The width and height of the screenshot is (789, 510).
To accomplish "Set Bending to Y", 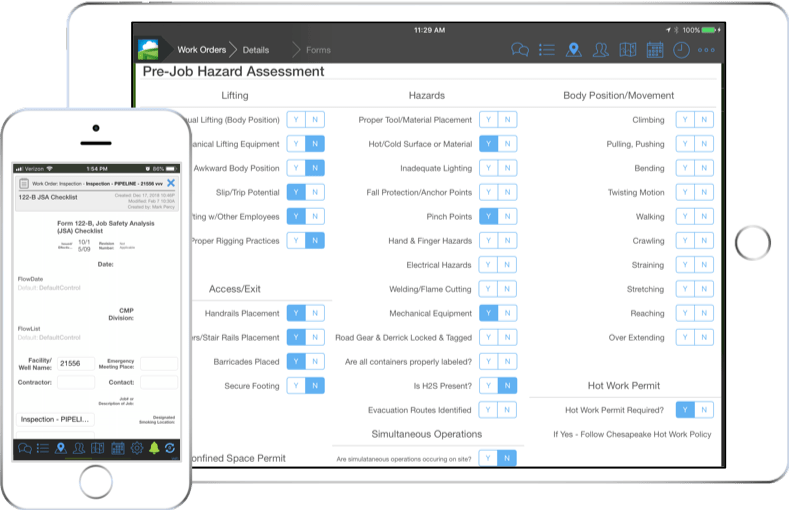I will [685, 168].
